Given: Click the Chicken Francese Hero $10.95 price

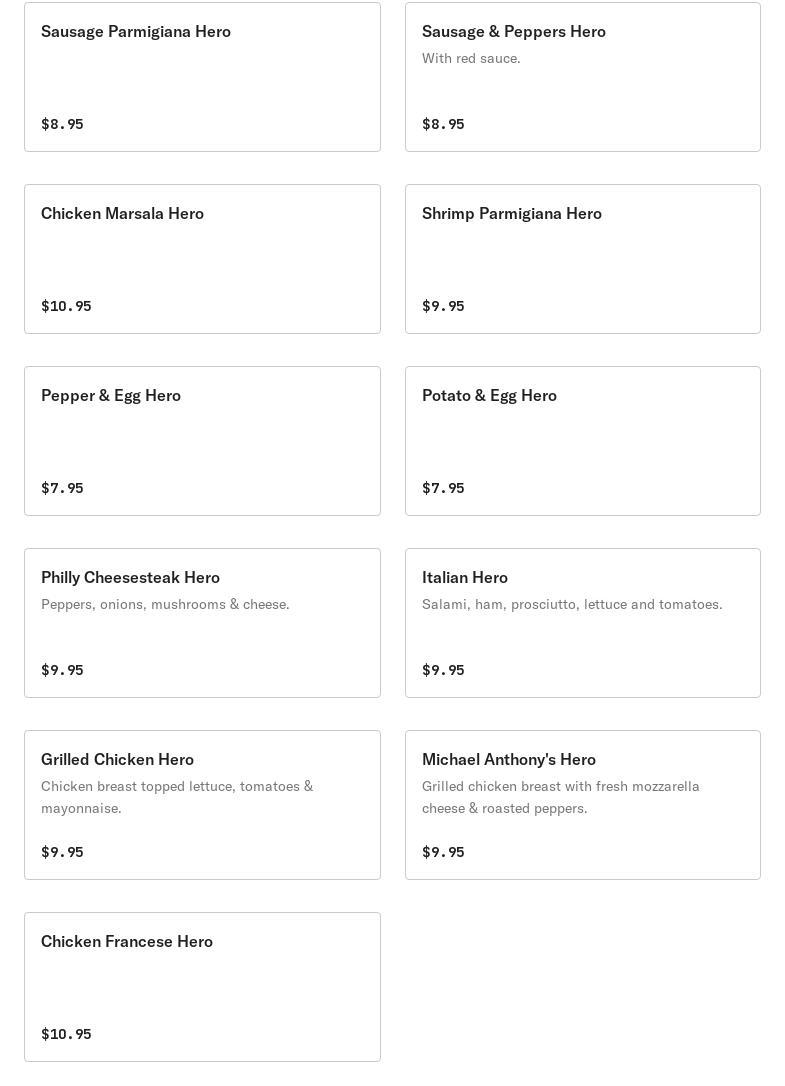Looking at the screenshot, I should tap(66, 1034).
